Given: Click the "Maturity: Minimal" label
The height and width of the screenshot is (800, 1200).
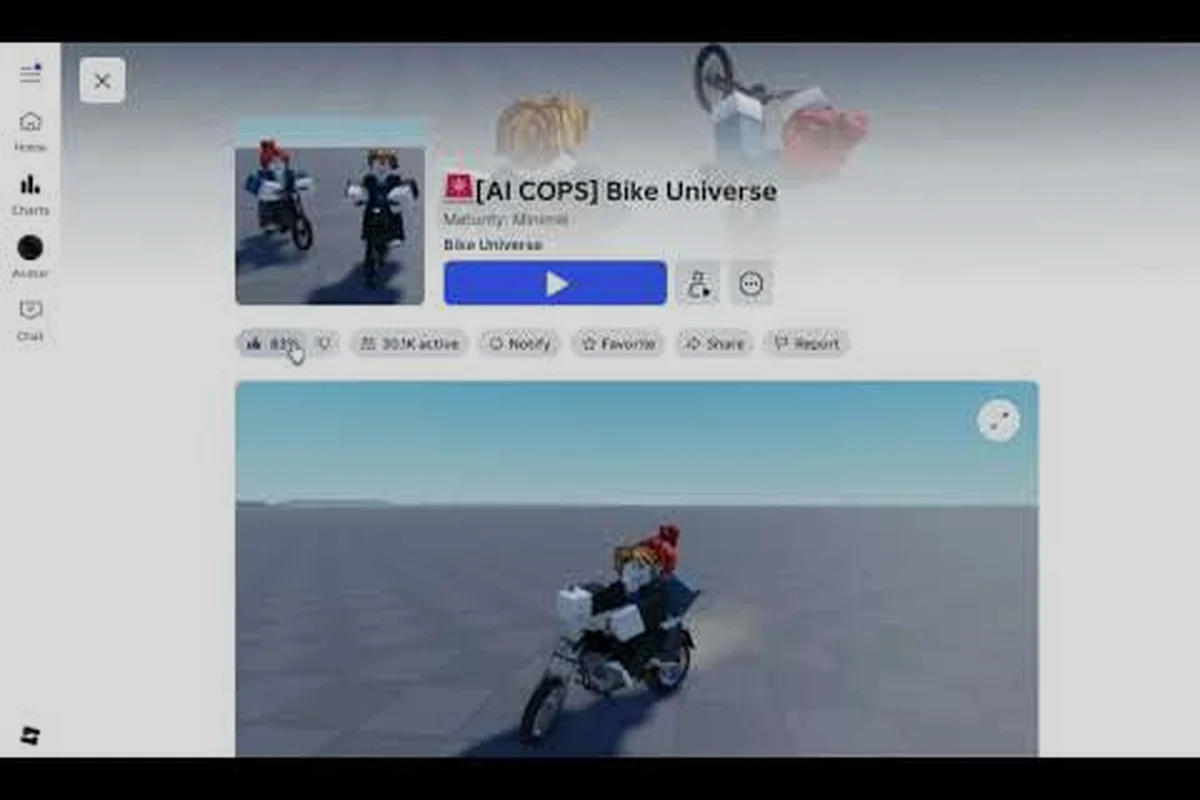Looking at the screenshot, I should tap(506, 219).
